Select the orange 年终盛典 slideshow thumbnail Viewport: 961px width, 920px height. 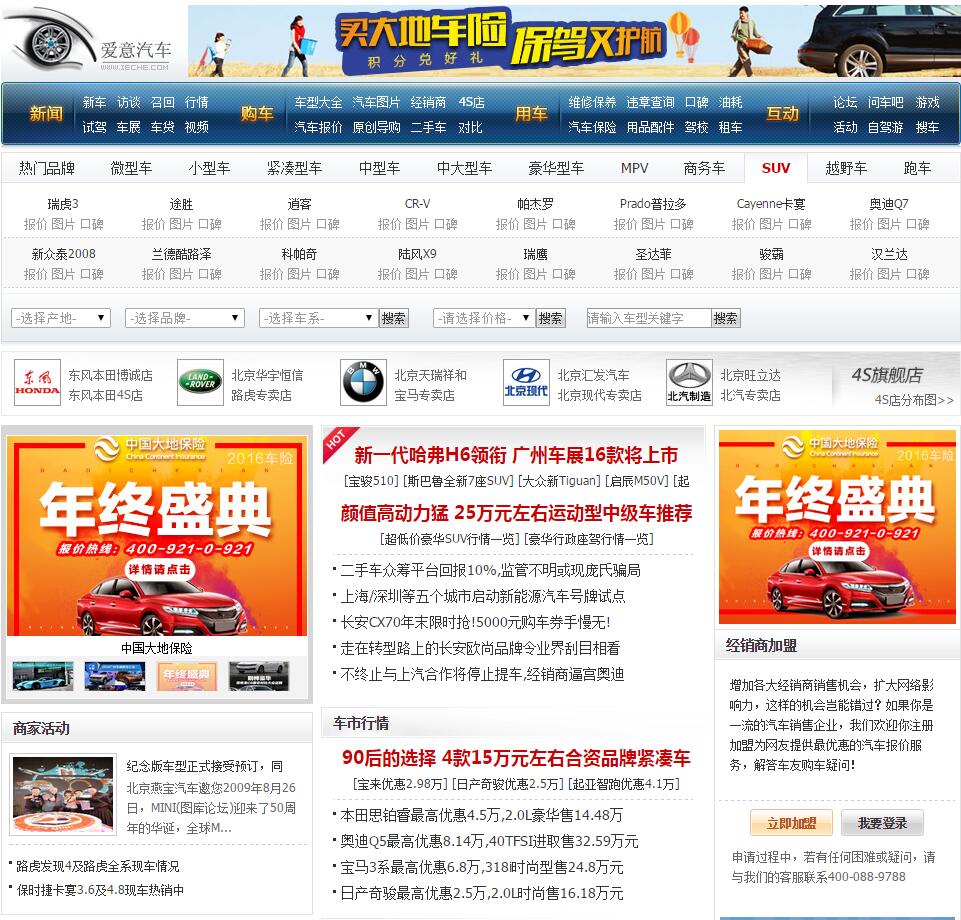click(187, 676)
